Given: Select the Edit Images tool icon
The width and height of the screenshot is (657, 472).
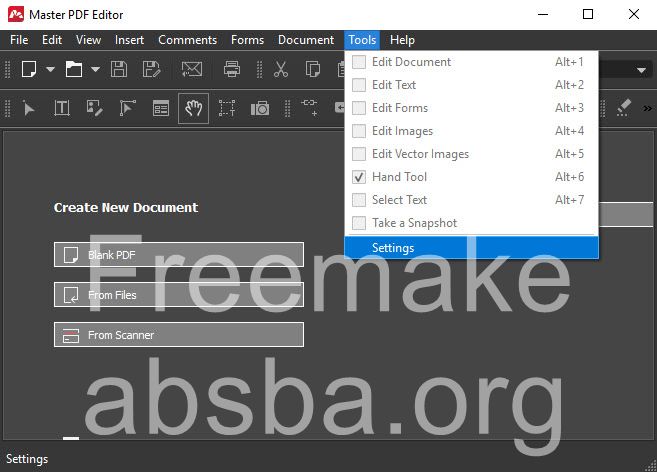Looking at the screenshot, I should (94, 109).
